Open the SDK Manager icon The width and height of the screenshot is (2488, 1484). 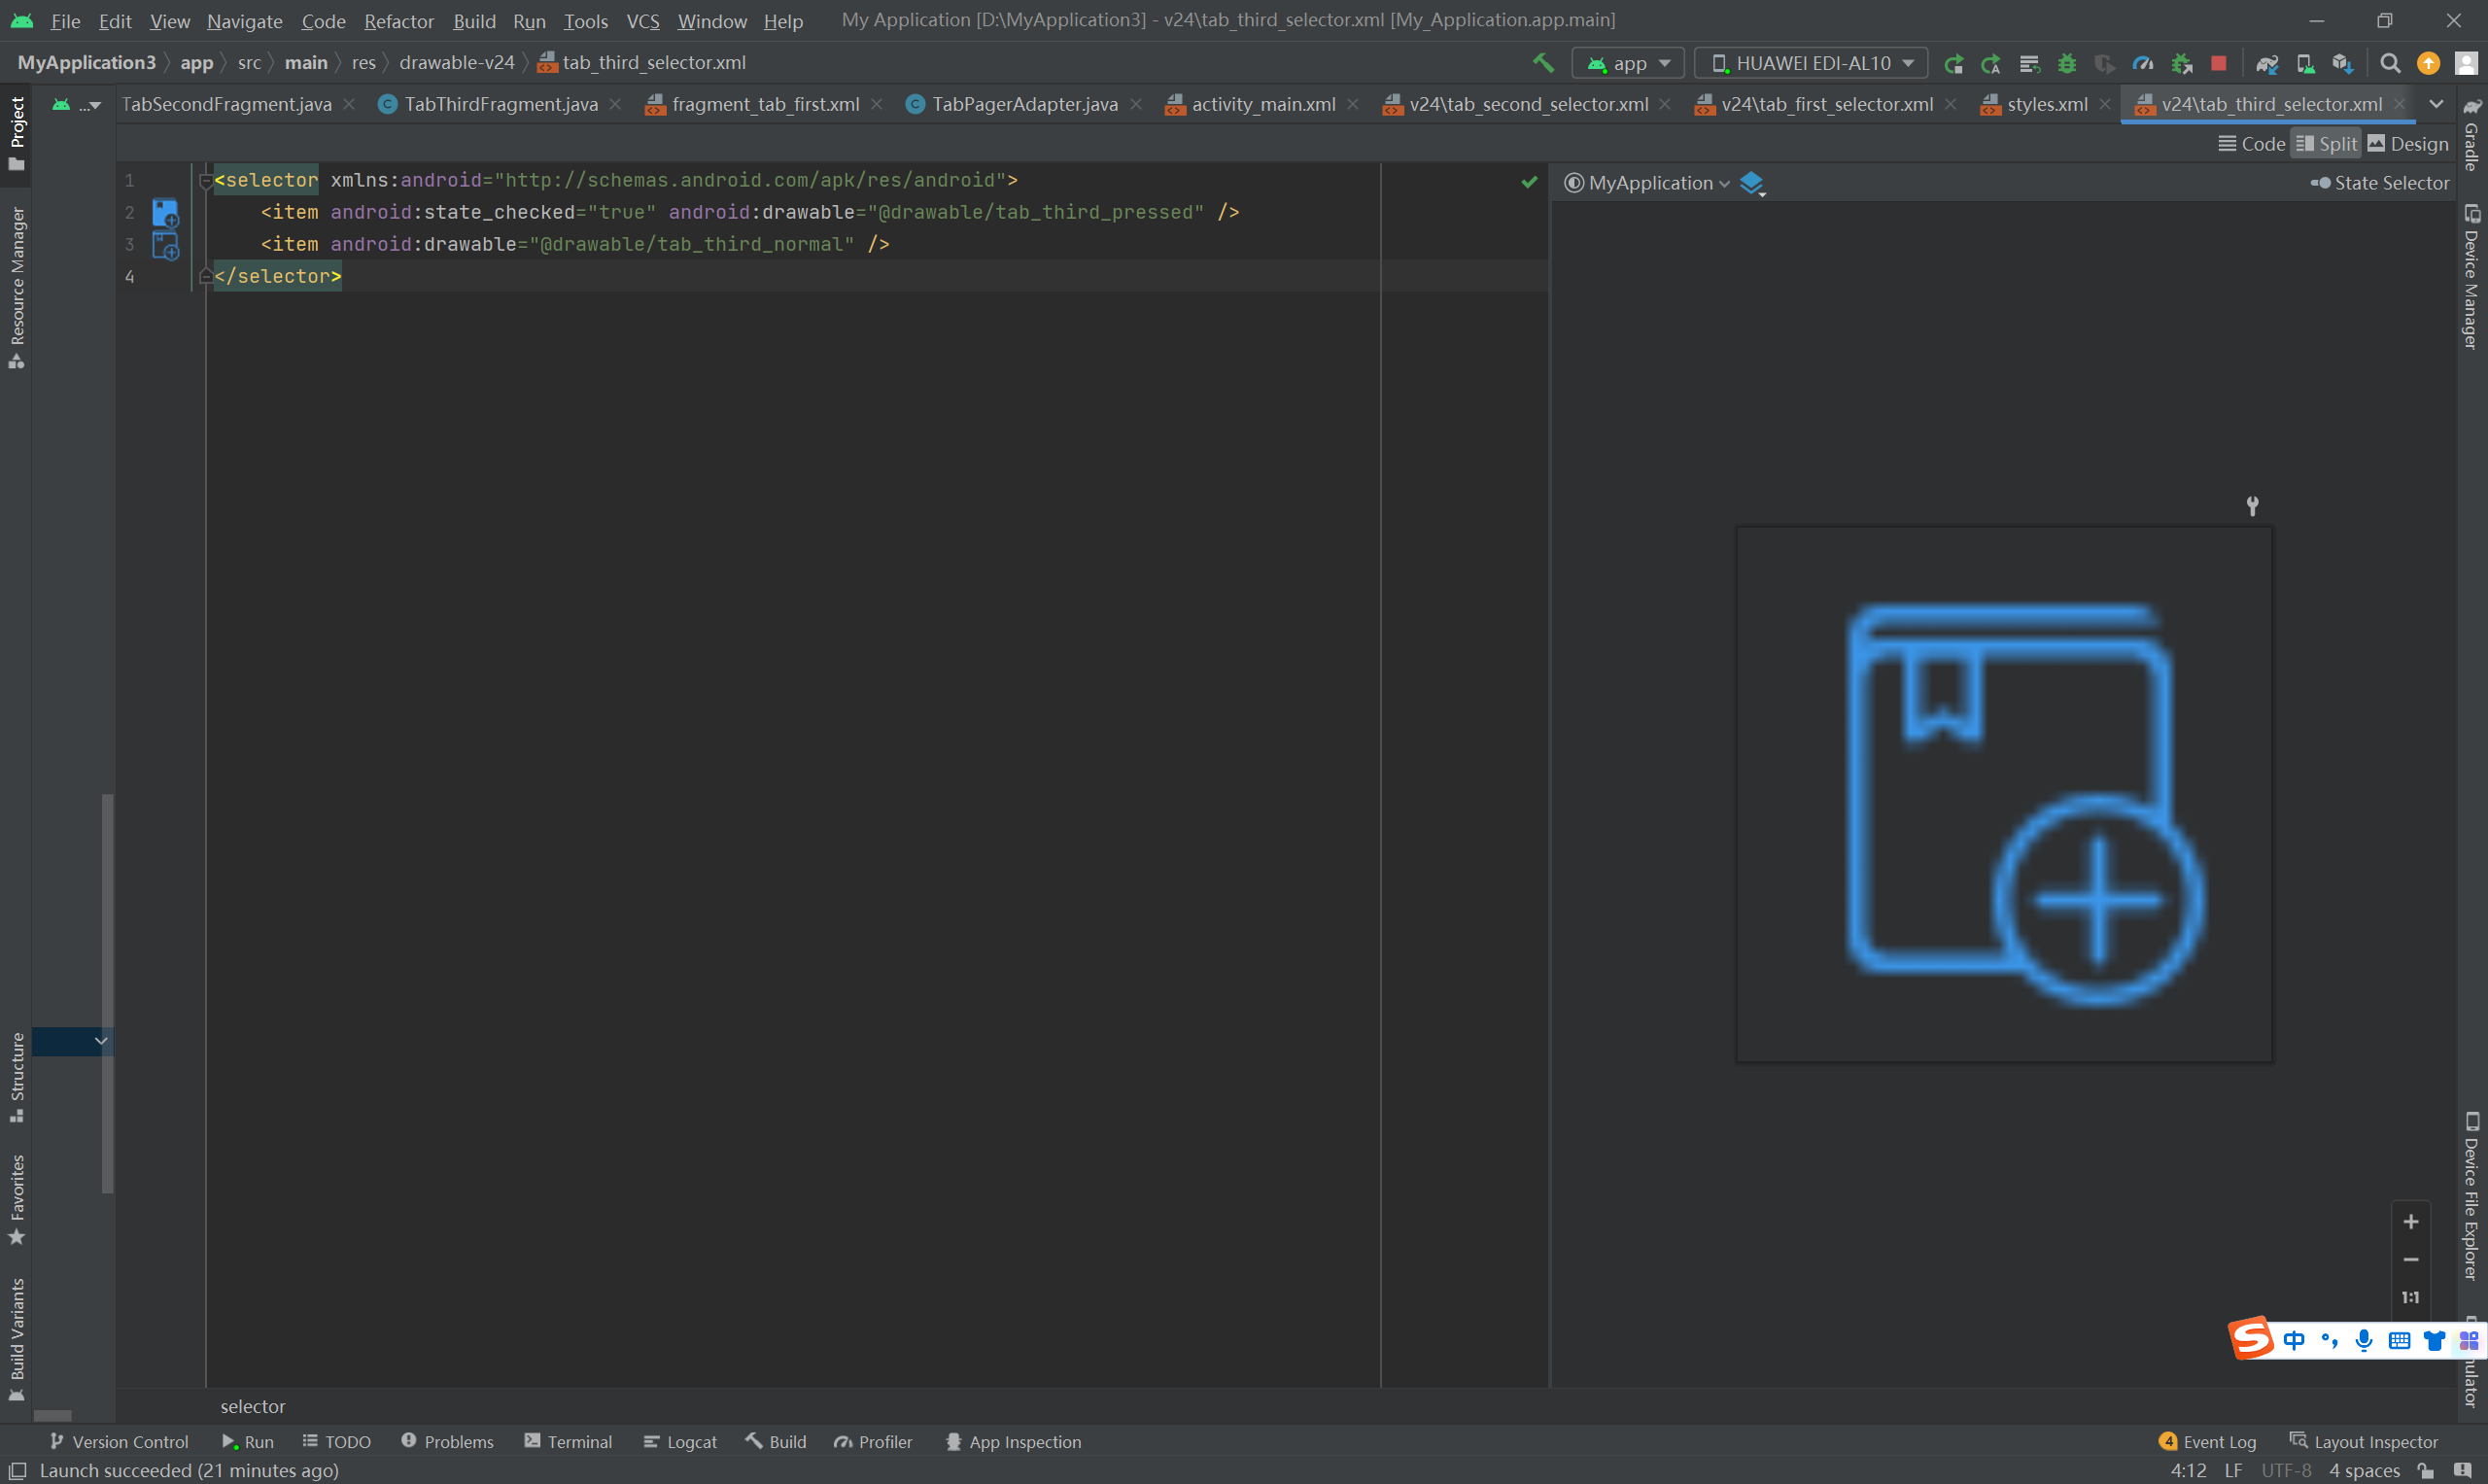(x=2342, y=63)
